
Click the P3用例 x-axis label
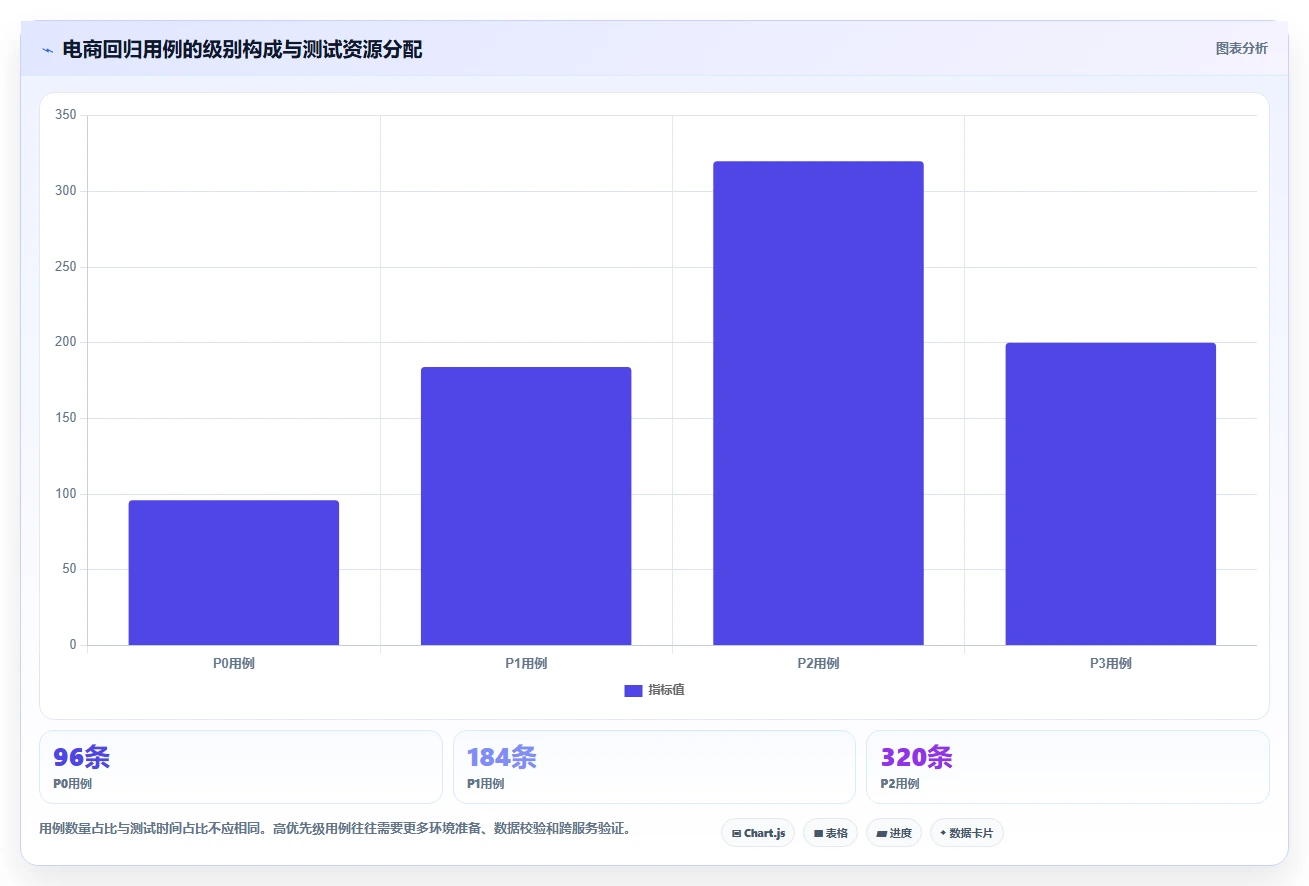click(x=1110, y=664)
